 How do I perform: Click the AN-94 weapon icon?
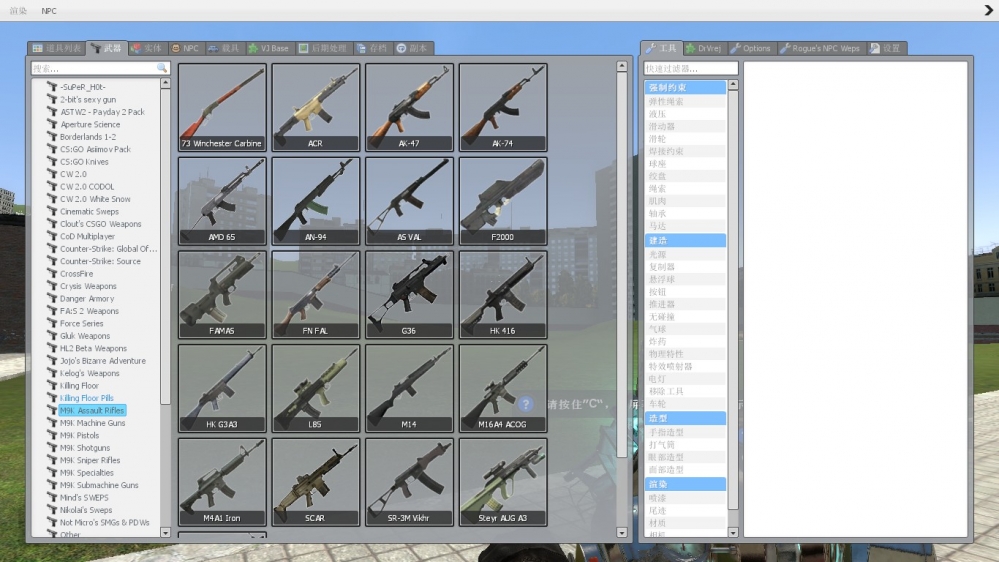[x=315, y=201]
